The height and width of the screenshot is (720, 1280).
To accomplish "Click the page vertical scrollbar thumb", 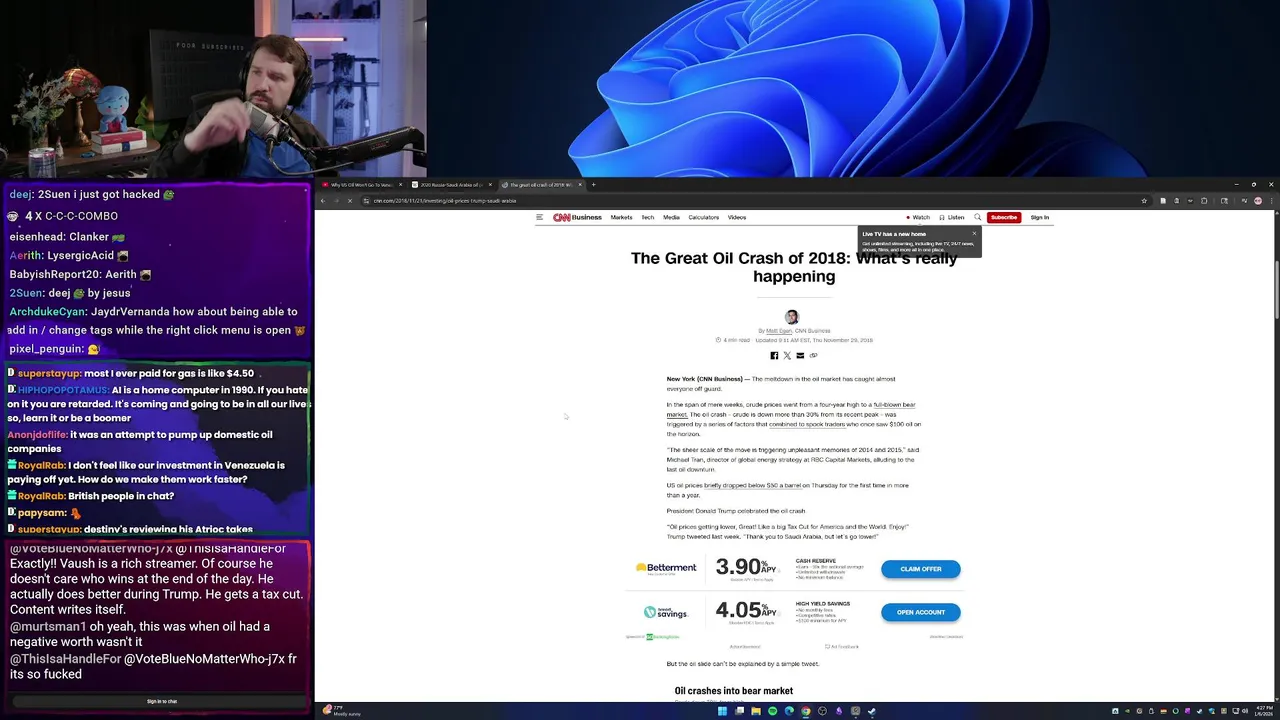I will tap(1276, 292).
